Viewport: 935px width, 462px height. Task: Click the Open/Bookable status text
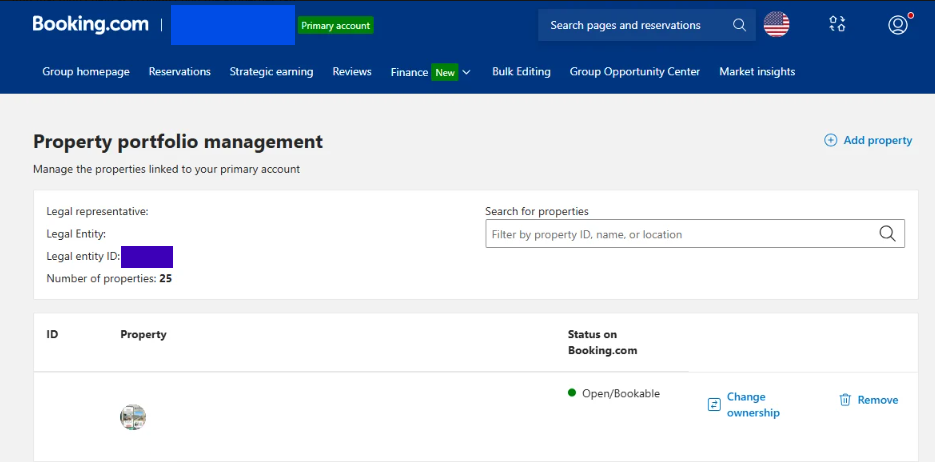(x=621, y=393)
